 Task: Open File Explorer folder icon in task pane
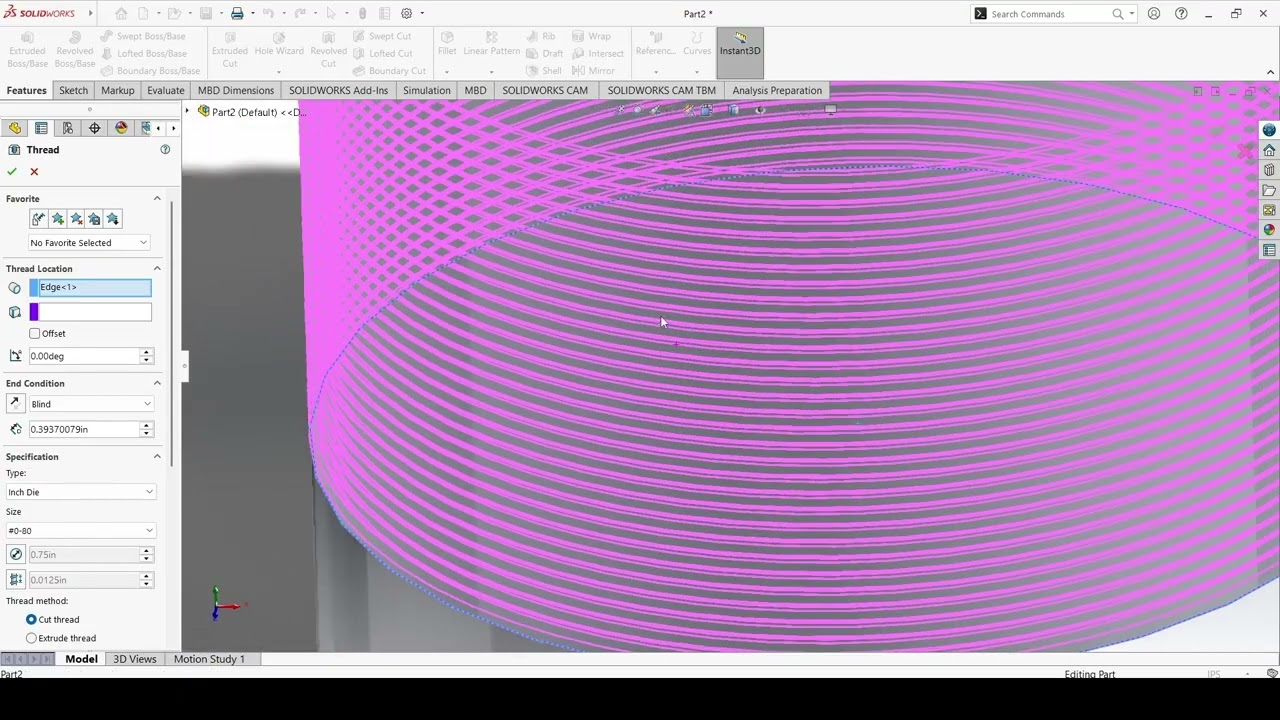click(1269, 190)
